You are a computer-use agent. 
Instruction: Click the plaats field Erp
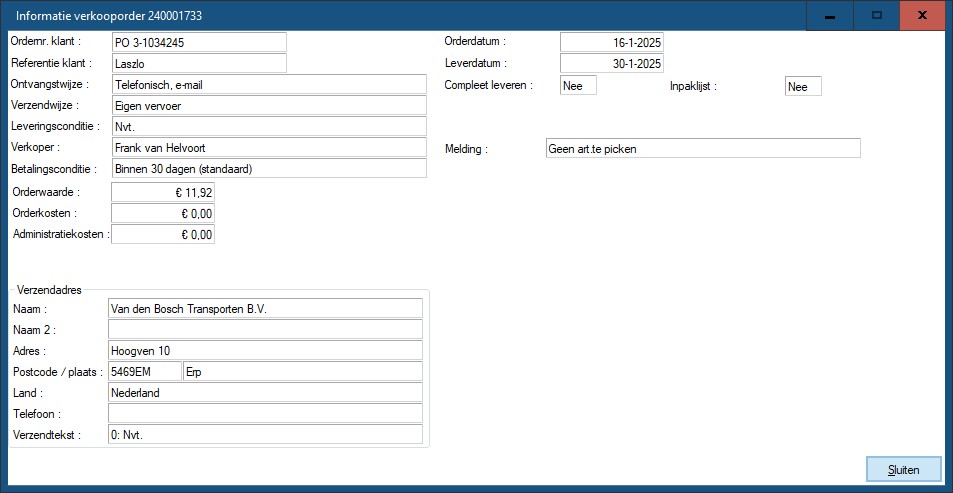[x=303, y=371]
